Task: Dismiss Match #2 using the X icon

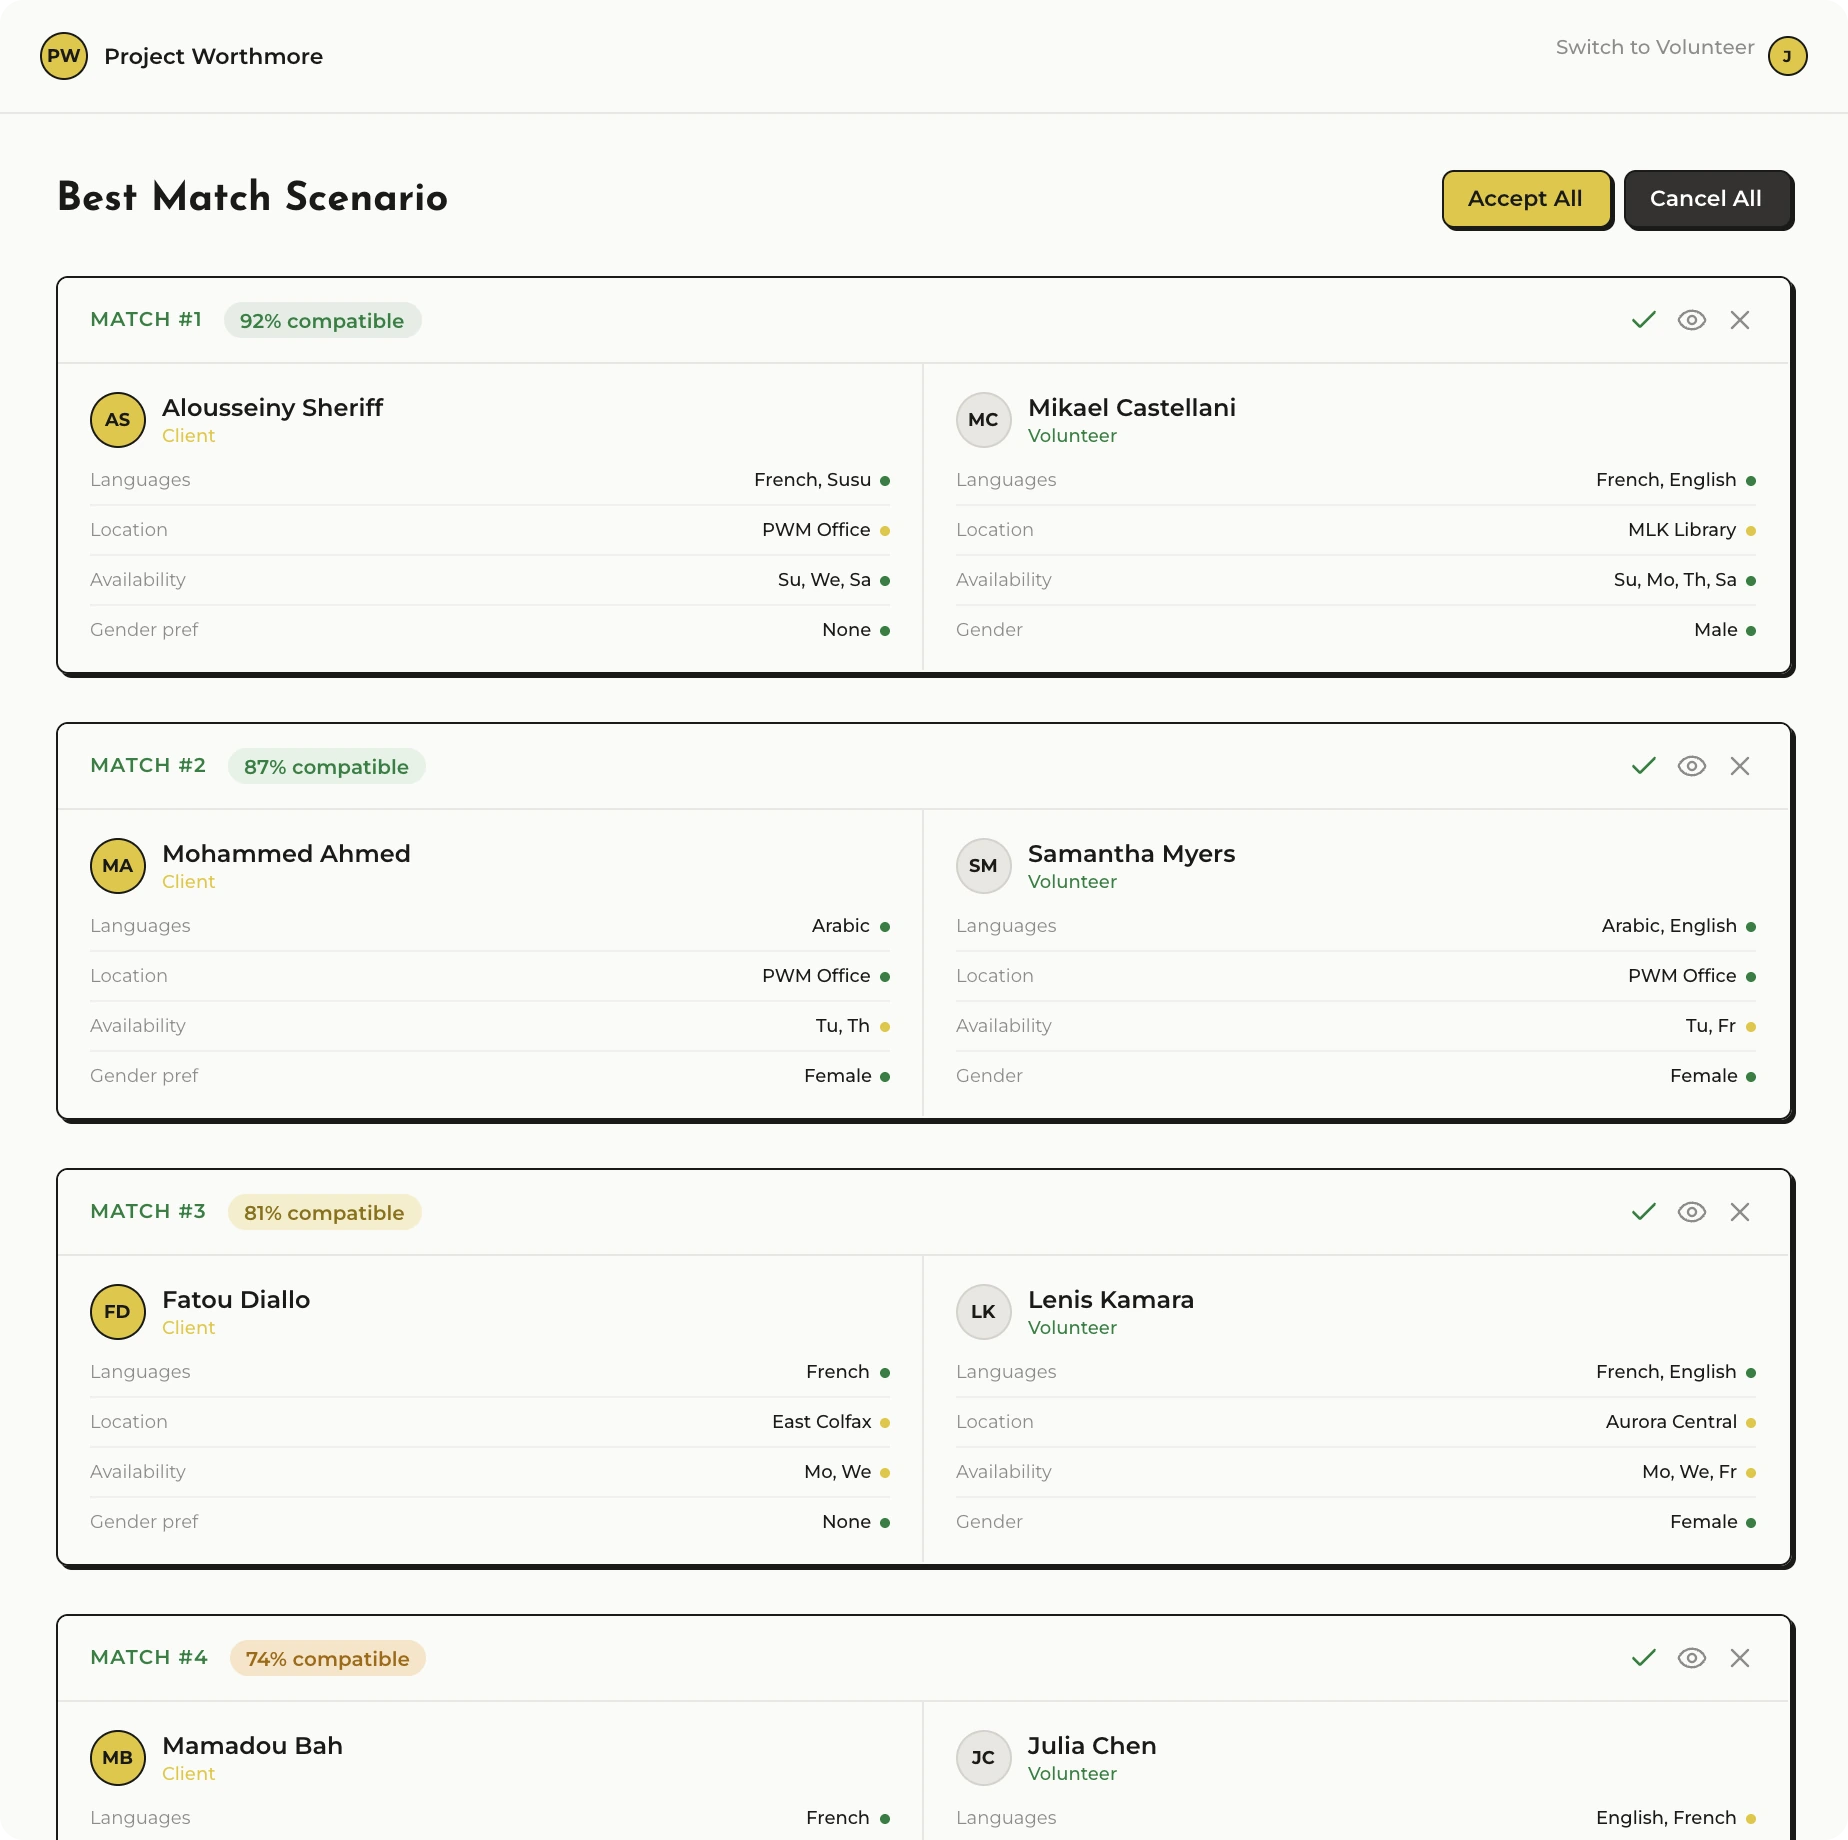Action: (1739, 766)
